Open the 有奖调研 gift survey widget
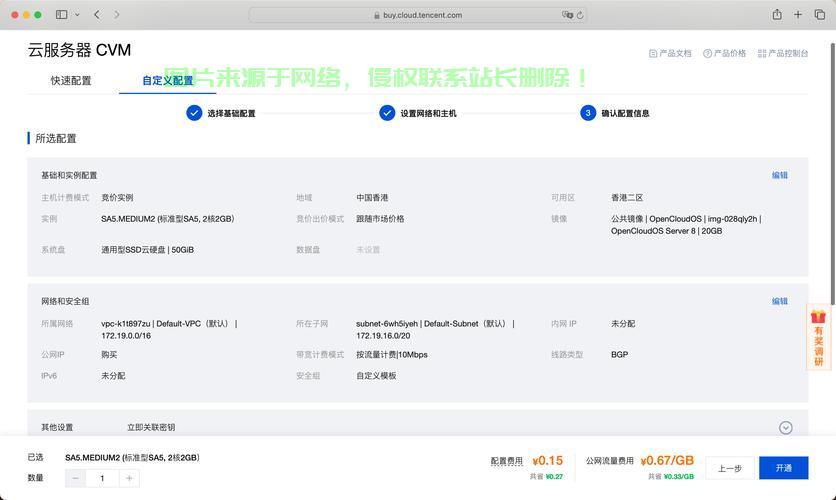Viewport: 836px width, 500px height. pyautogui.click(x=818, y=337)
